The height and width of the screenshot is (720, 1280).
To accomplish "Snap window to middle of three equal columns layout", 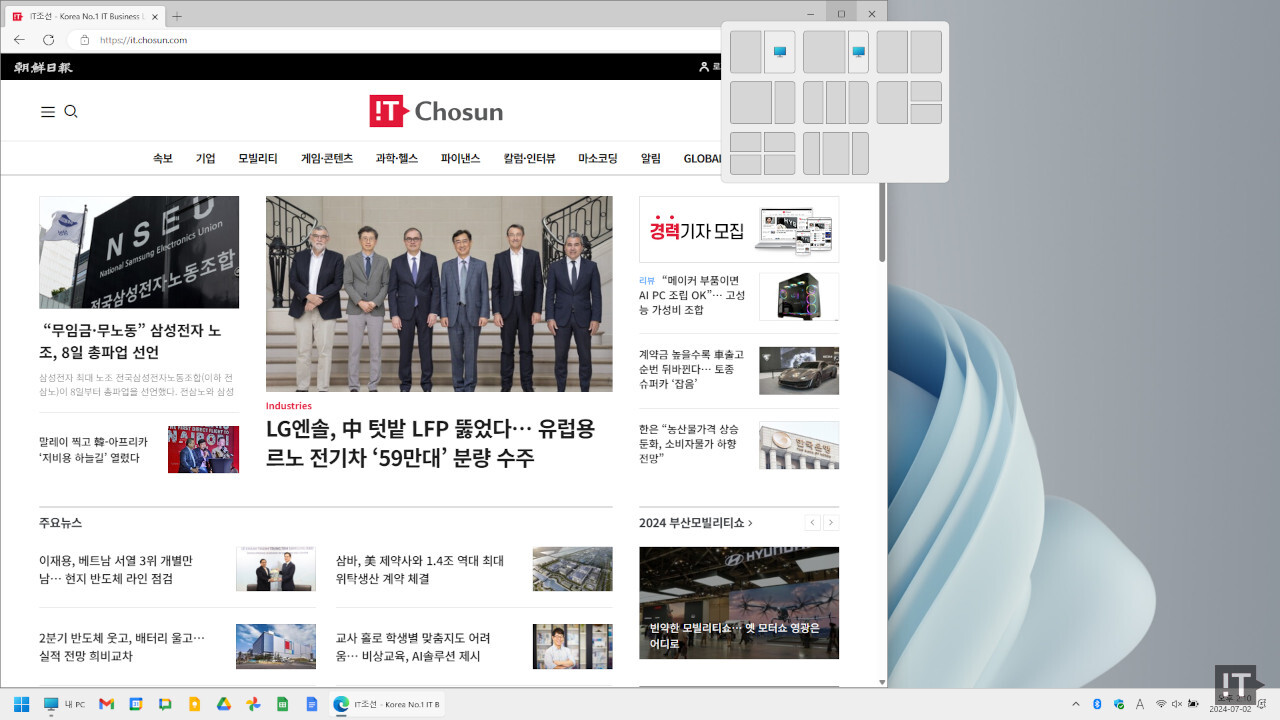I will tap(836, 102).
